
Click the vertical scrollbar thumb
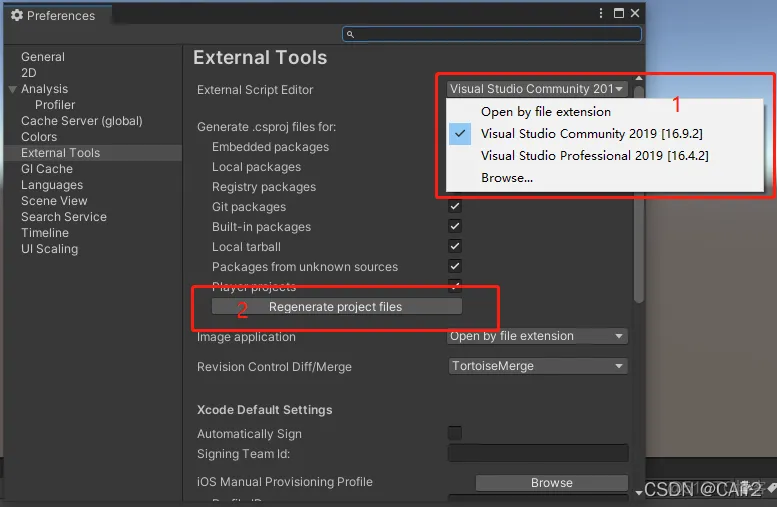point(639,194)
